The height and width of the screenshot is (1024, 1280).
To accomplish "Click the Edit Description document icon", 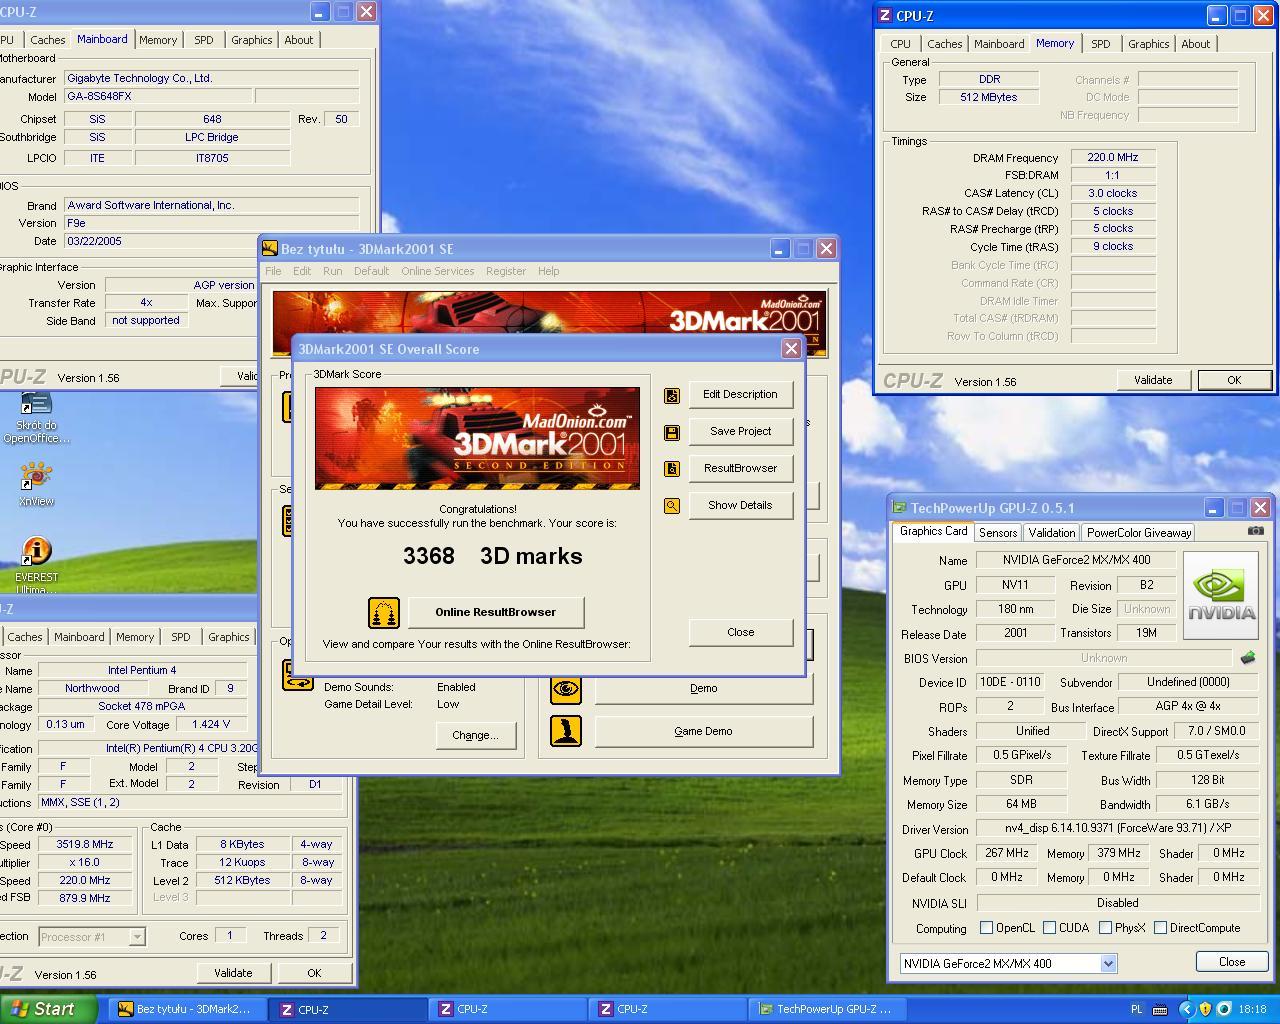I will [x=672, y=396].
